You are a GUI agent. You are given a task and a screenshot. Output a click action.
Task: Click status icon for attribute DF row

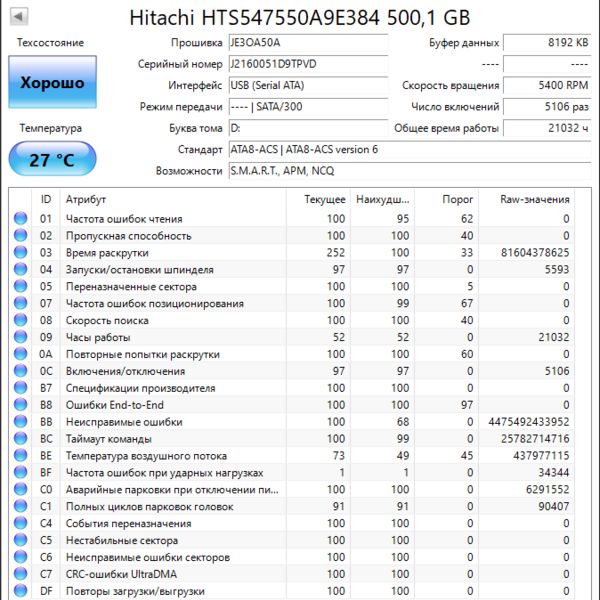point(21,591)
